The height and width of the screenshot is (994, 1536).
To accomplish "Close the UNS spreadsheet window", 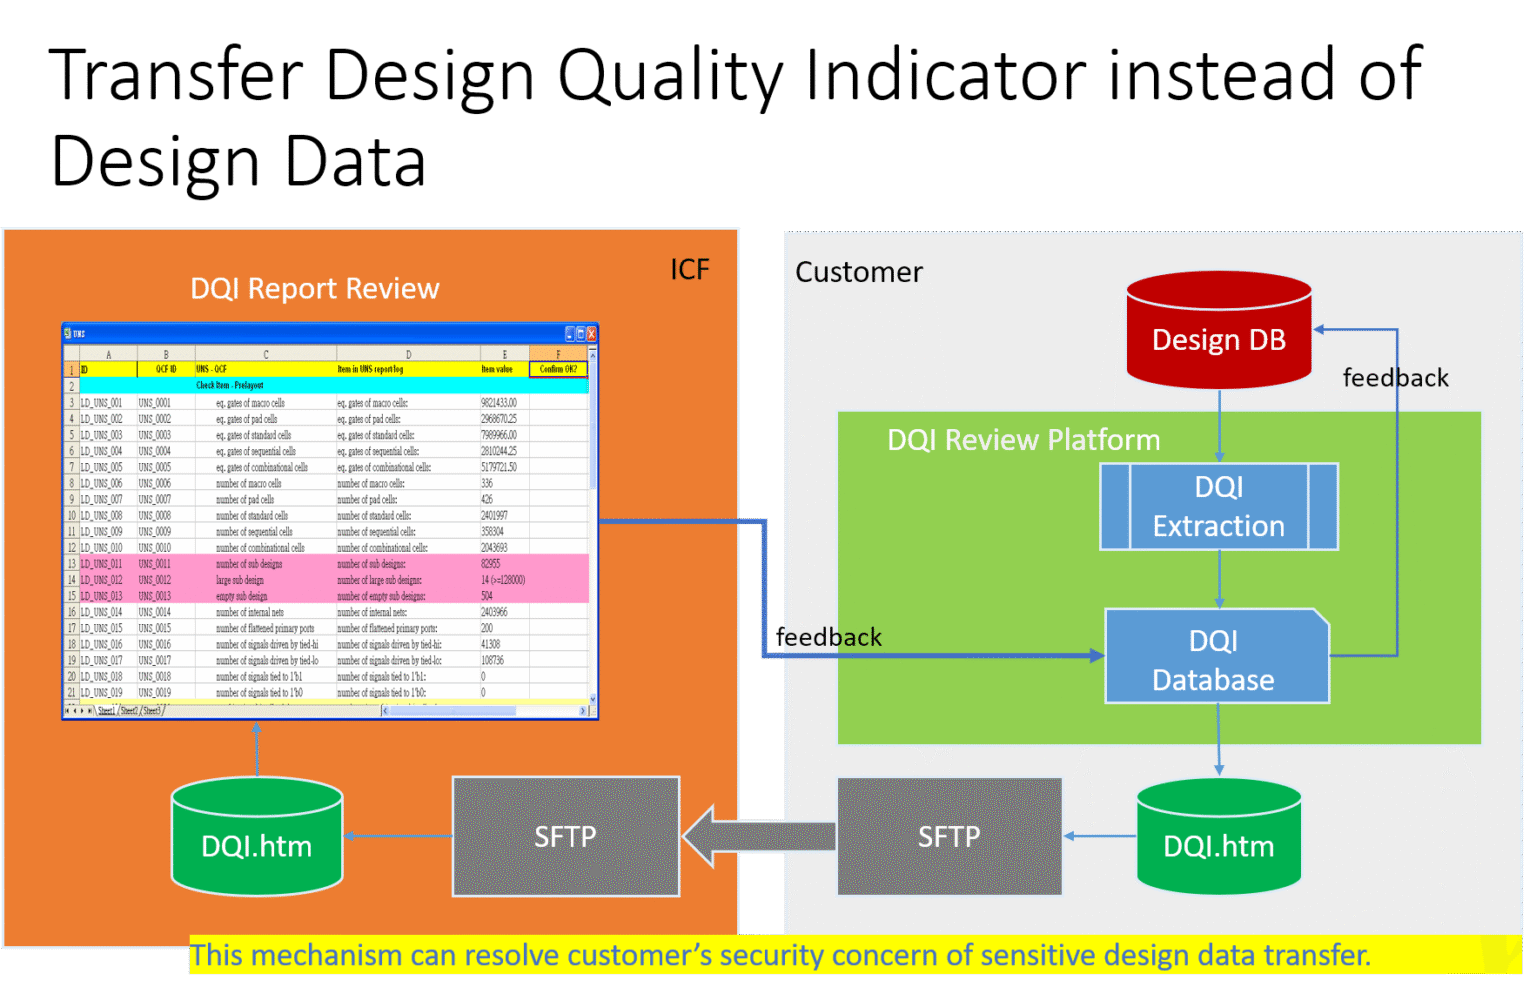I will click(591, 333).
